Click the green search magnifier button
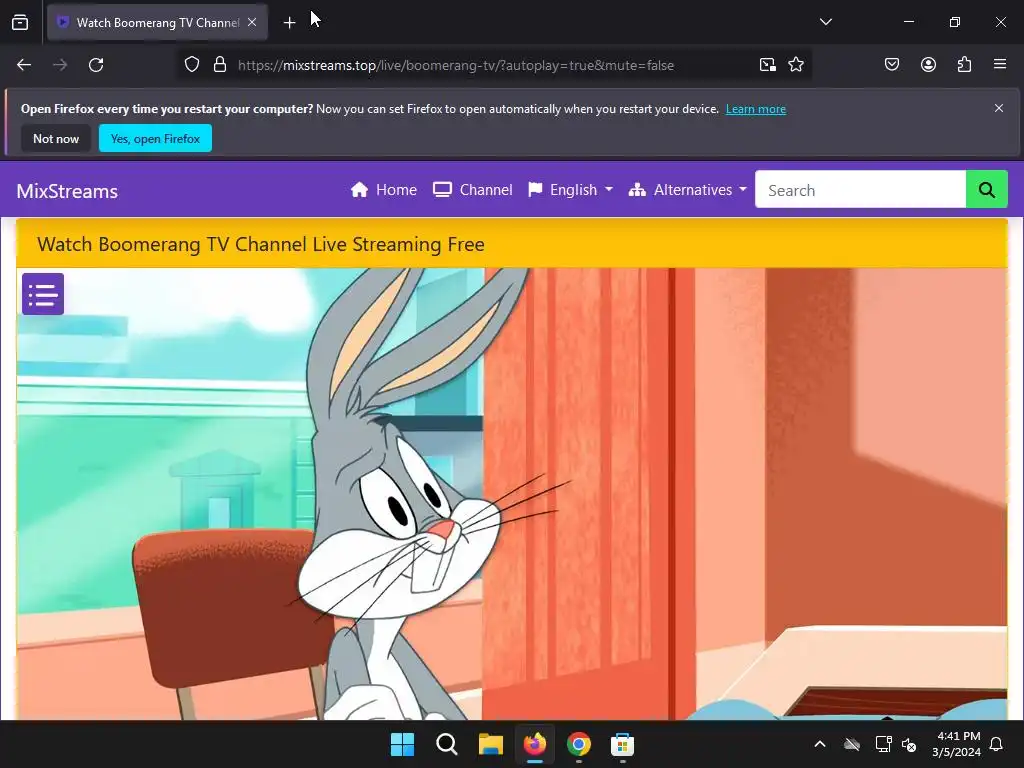1024x768 pixels. click(x=986, y=190)
